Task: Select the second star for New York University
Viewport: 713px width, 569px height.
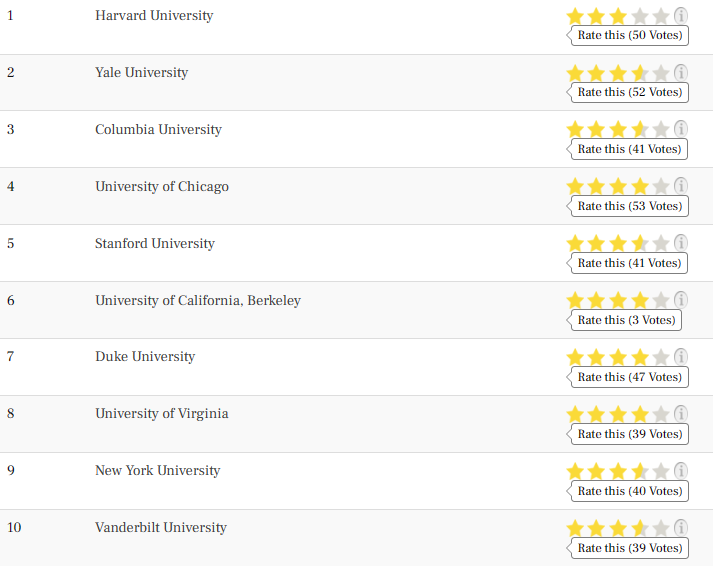Action: tap(596, 471)
